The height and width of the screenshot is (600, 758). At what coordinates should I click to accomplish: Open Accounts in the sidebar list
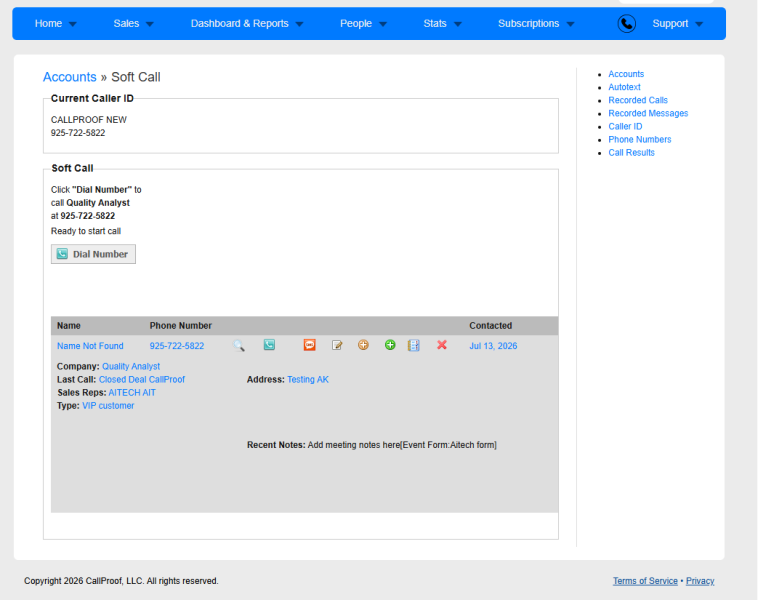pyautogui.click(x=626, y=74)
